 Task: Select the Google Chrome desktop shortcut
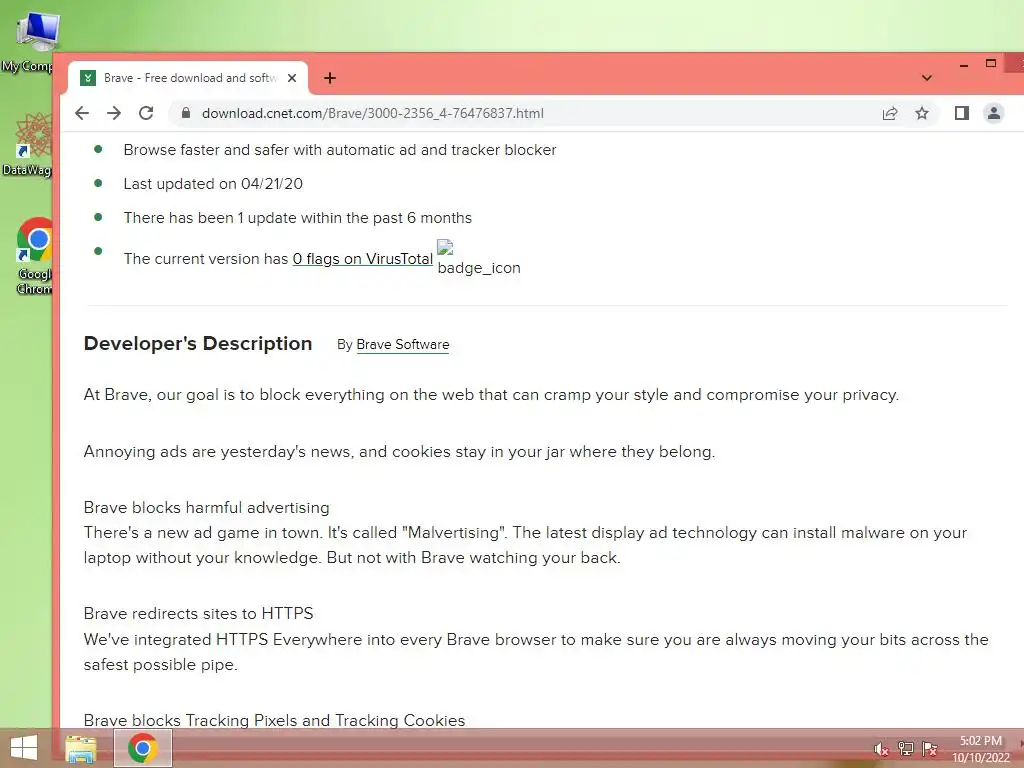point(34,256)
